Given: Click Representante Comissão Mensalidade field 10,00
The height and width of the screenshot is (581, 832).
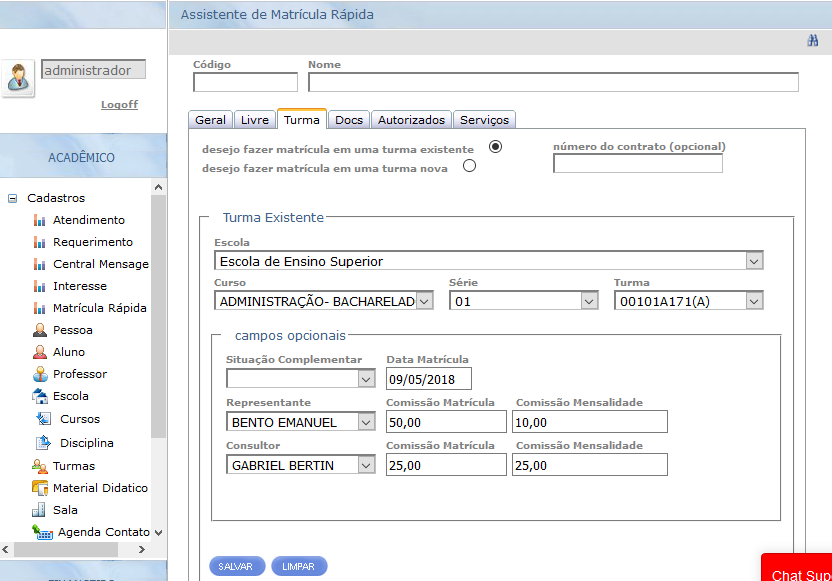Looking at the screenshot, I should coord(590,422).
